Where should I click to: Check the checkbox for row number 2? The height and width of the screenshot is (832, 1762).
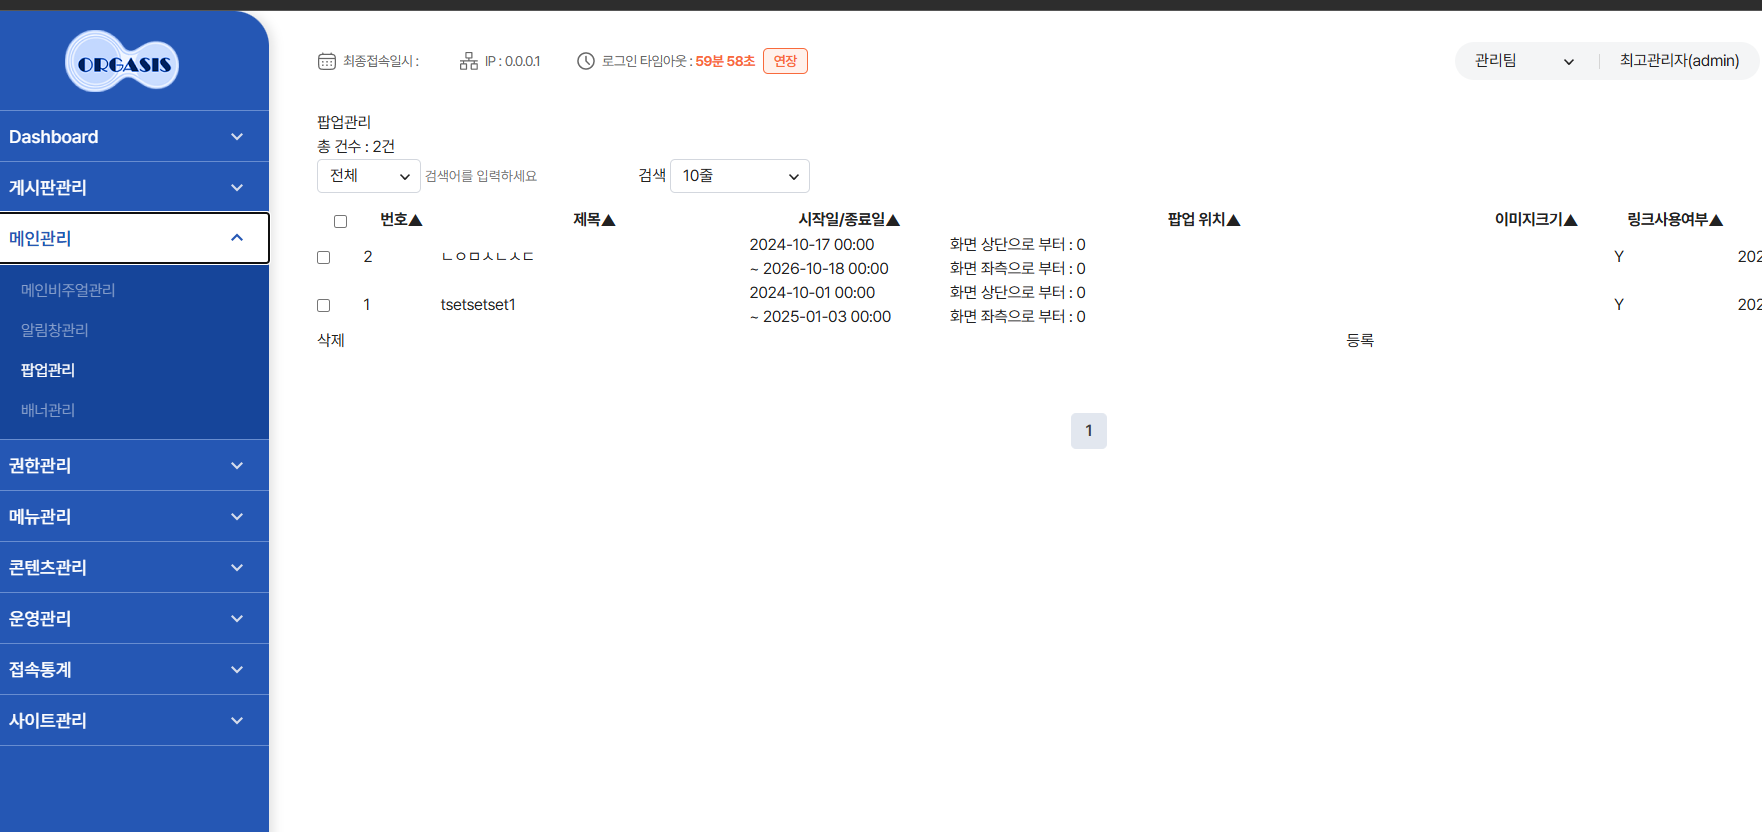pos(323,257)
